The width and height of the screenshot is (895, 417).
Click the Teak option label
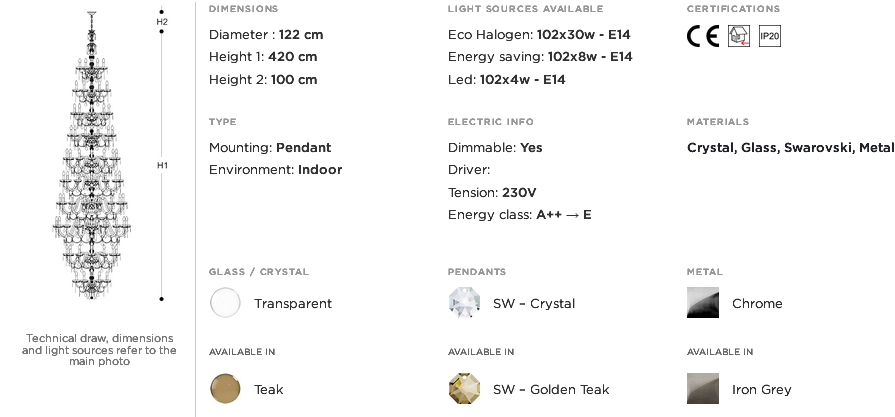[x=268, y=390]
